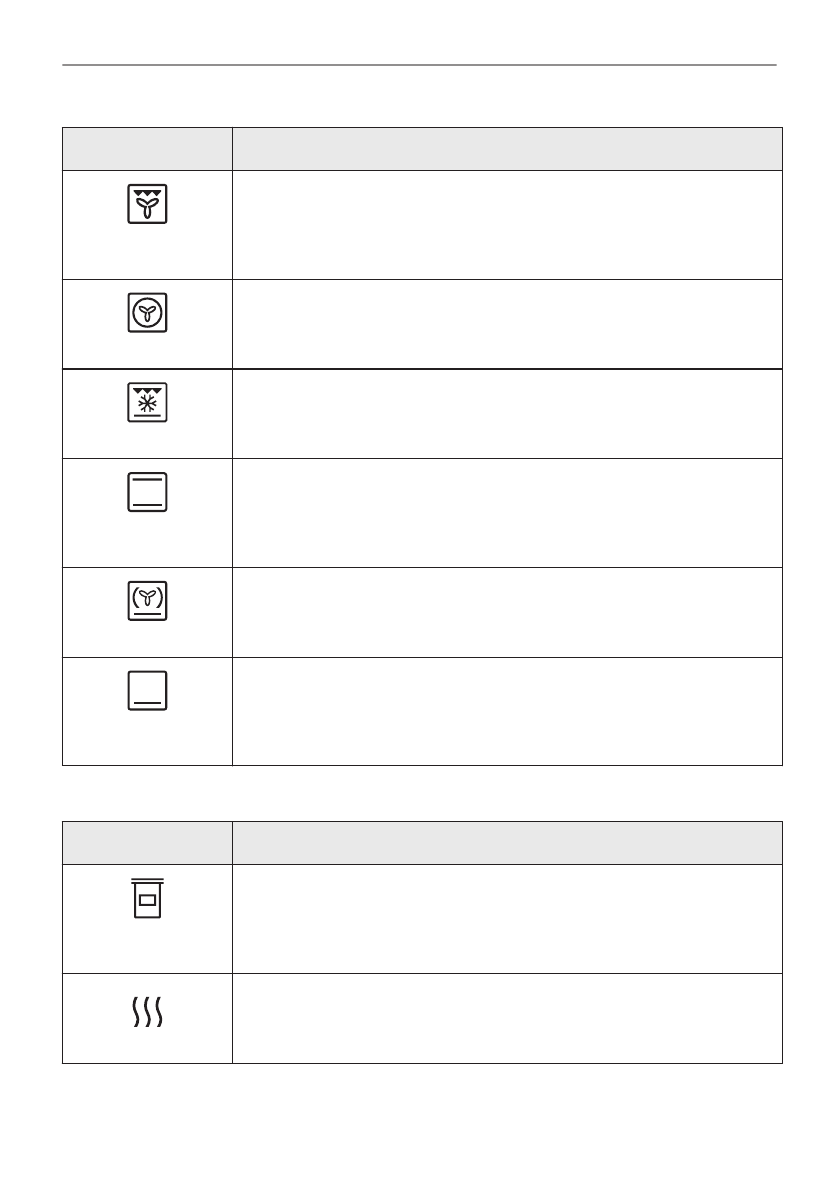Click the snowflake defrost icon

[147, 403]
